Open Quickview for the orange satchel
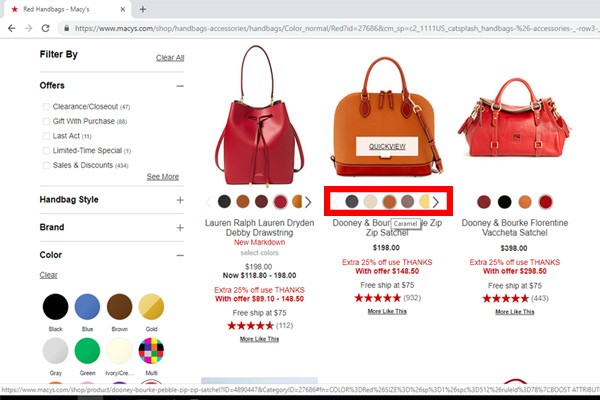Image resolution: width=600 pixels, height=400 pixels. click(x=387, y=146)
